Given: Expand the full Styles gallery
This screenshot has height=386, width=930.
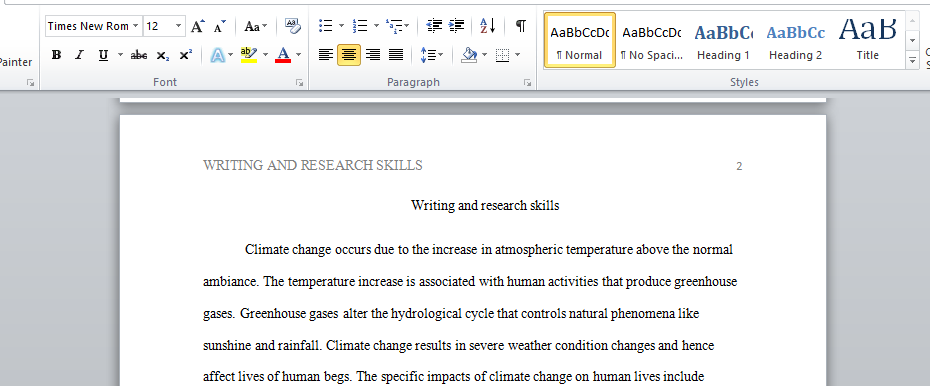Looking at the screenshot, I should [912, 59].
